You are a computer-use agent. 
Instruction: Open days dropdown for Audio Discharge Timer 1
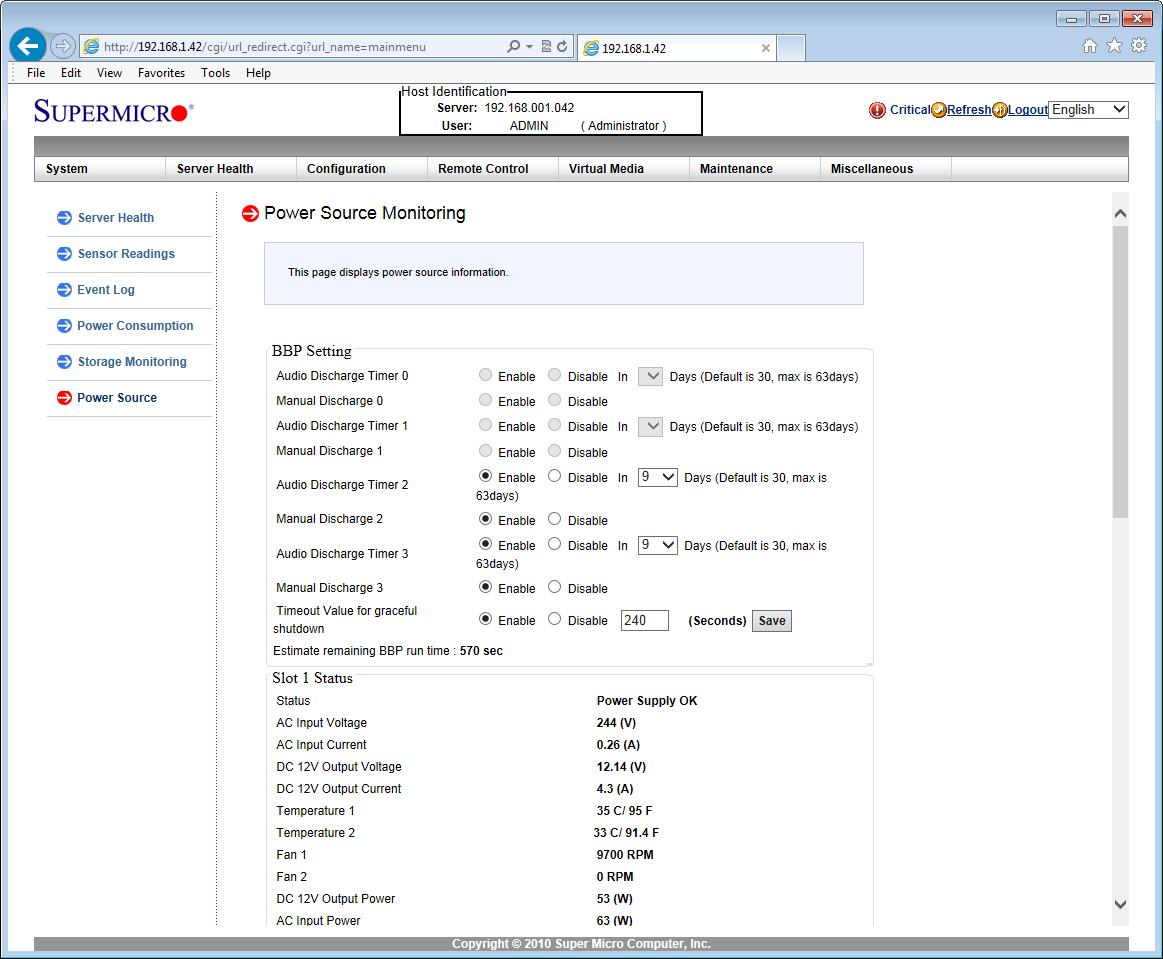click(650, 426)
